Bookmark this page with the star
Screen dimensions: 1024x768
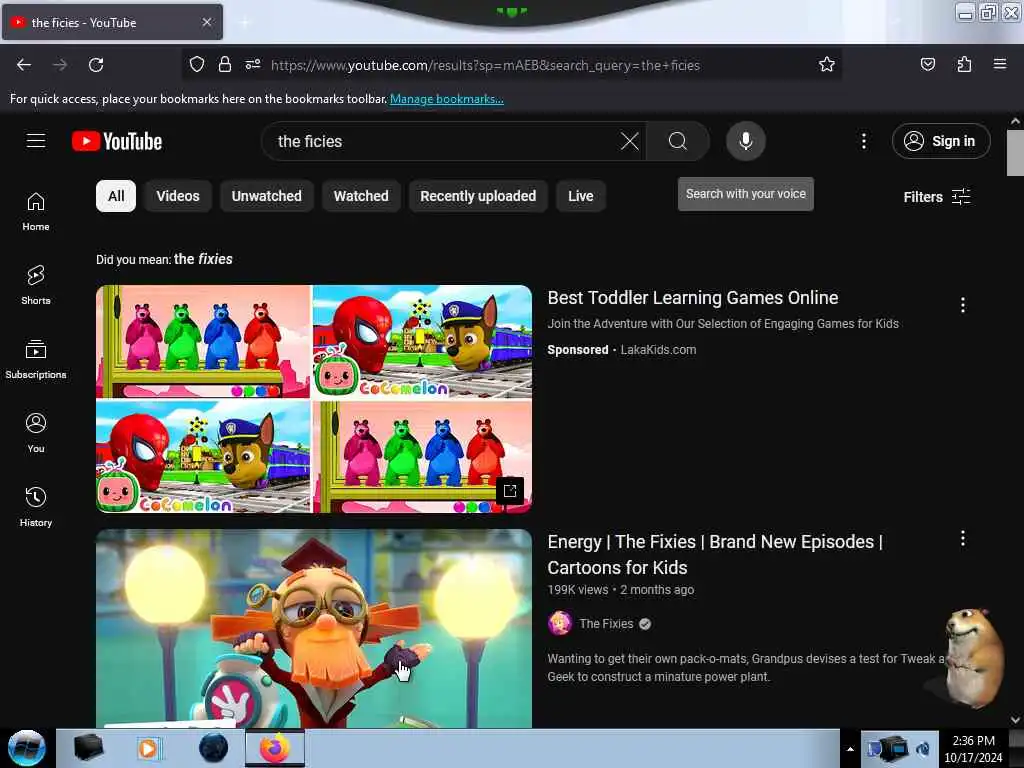tap(827, 65)
